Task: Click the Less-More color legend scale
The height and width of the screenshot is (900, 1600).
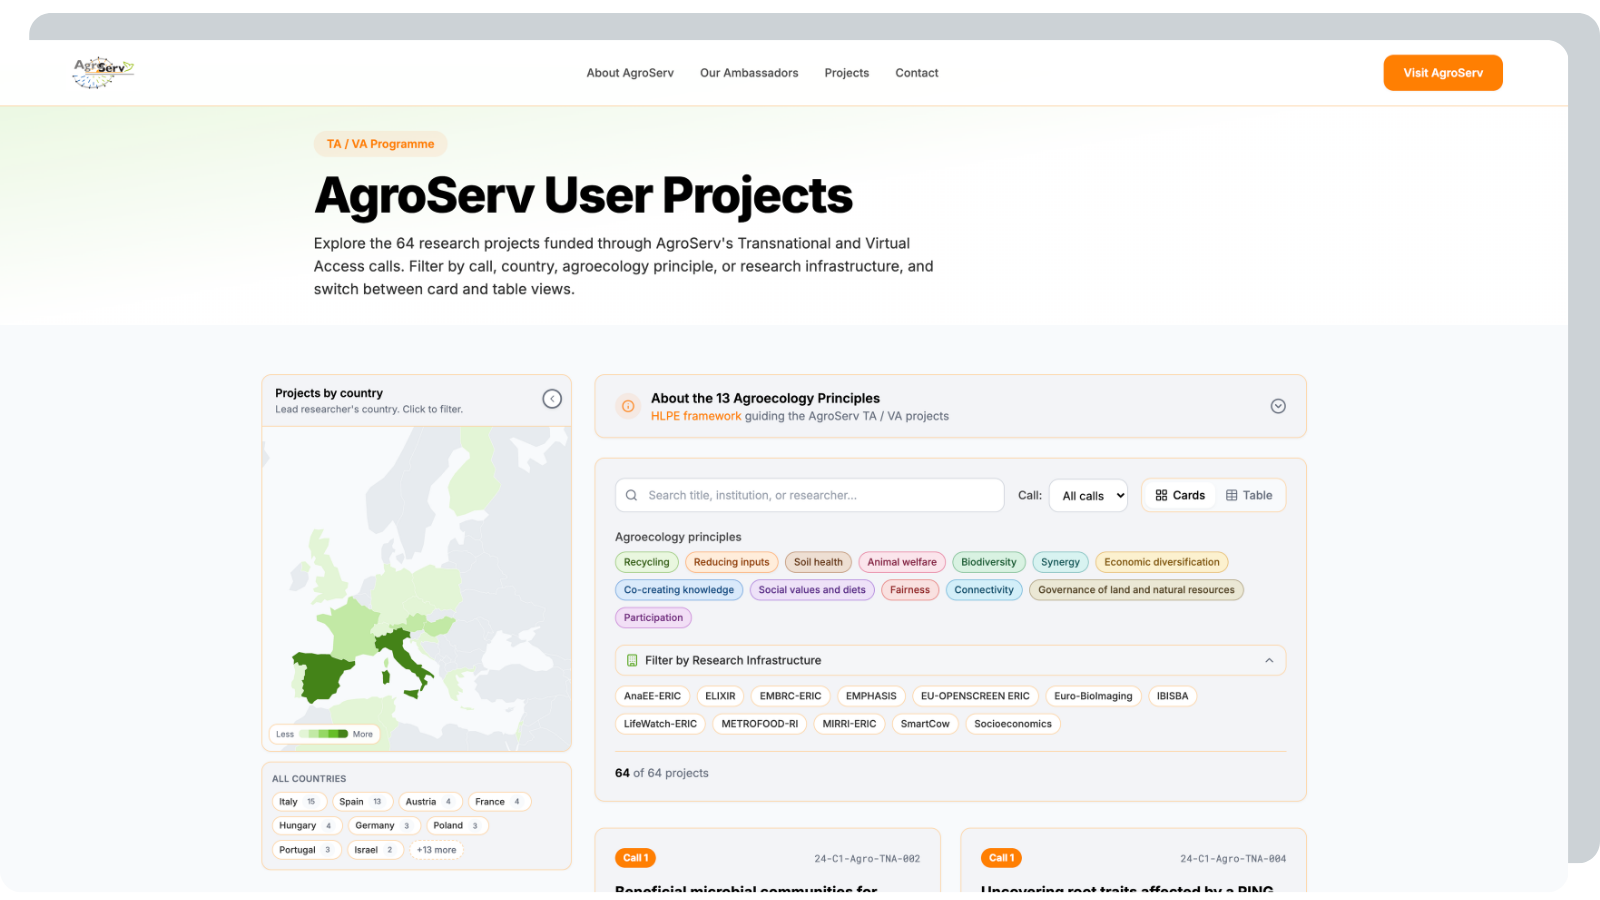Action: pos(323,733)
